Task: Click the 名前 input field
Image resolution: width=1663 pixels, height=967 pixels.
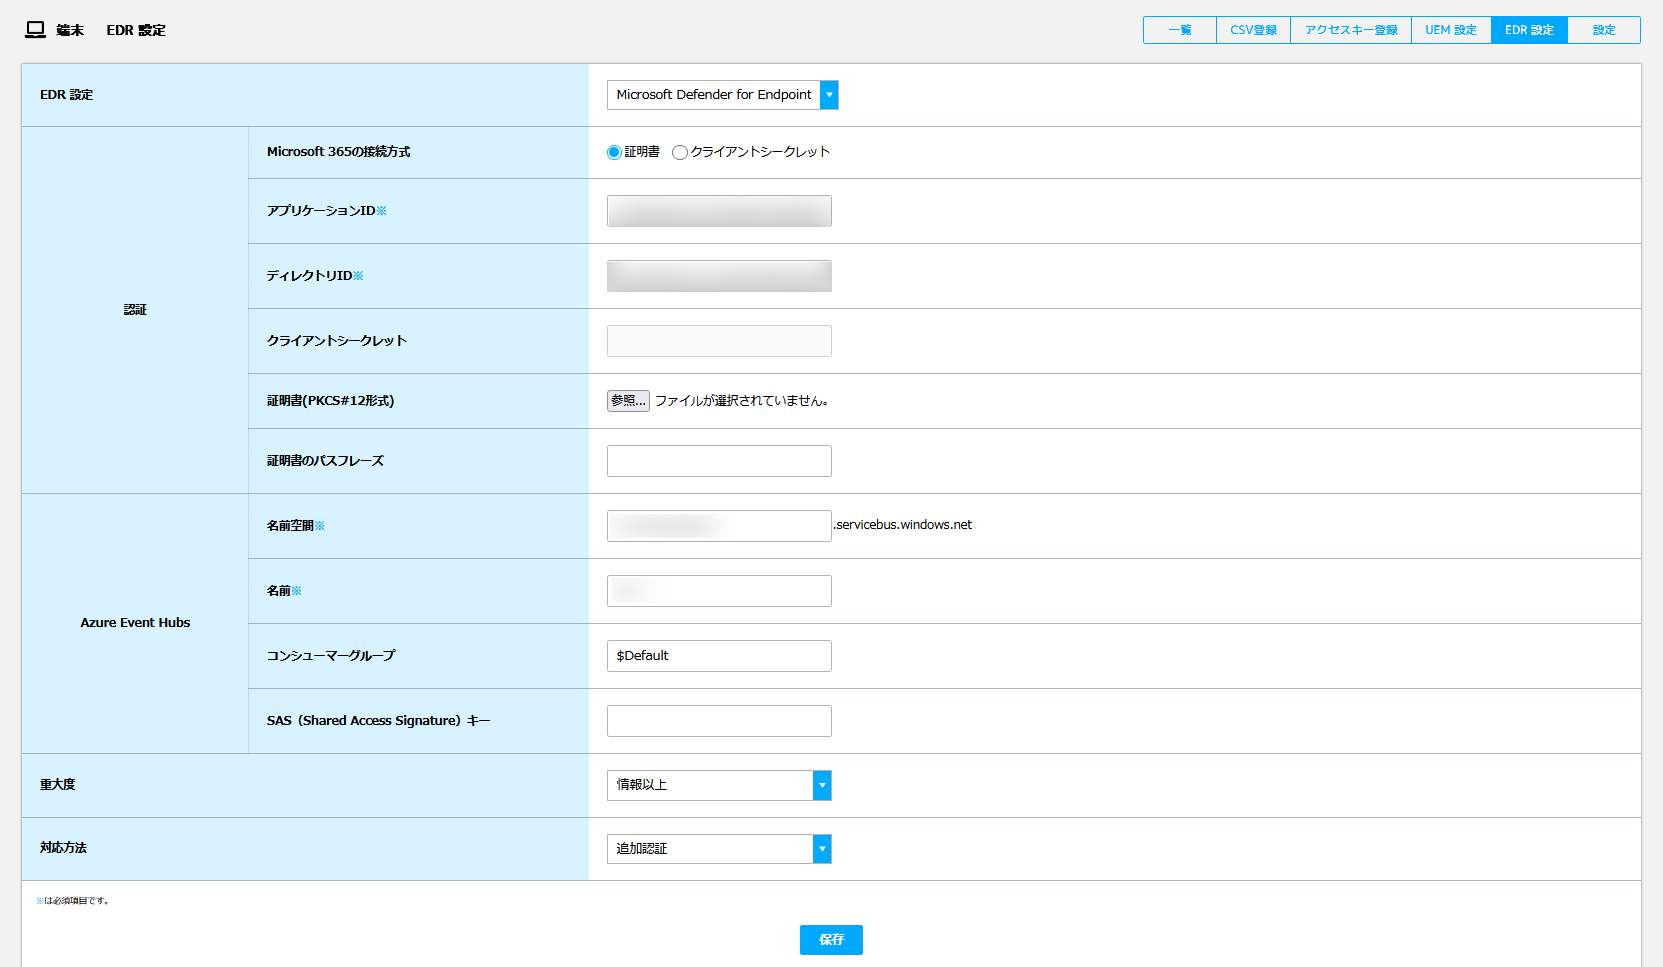Action: [x=719, y=591]
